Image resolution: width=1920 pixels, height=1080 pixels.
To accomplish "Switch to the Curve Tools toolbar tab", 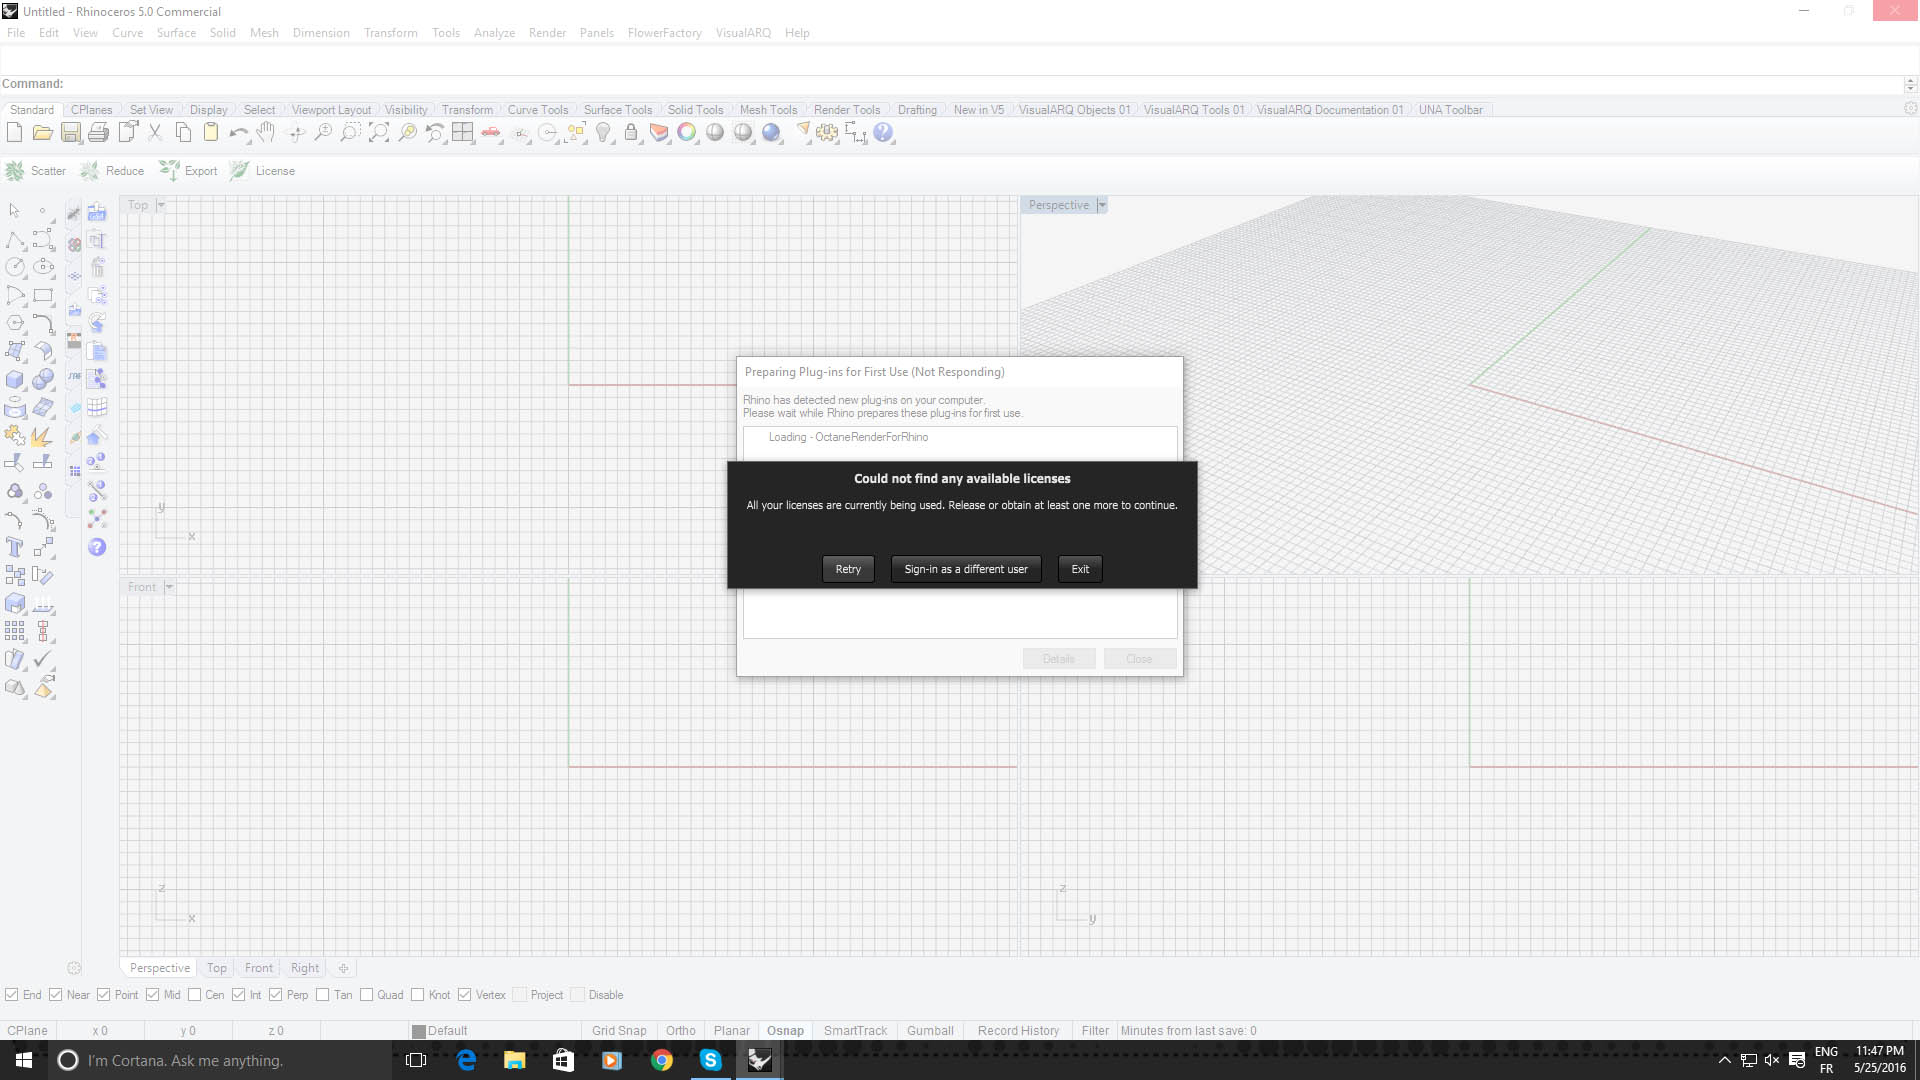I will click(537, 110).
